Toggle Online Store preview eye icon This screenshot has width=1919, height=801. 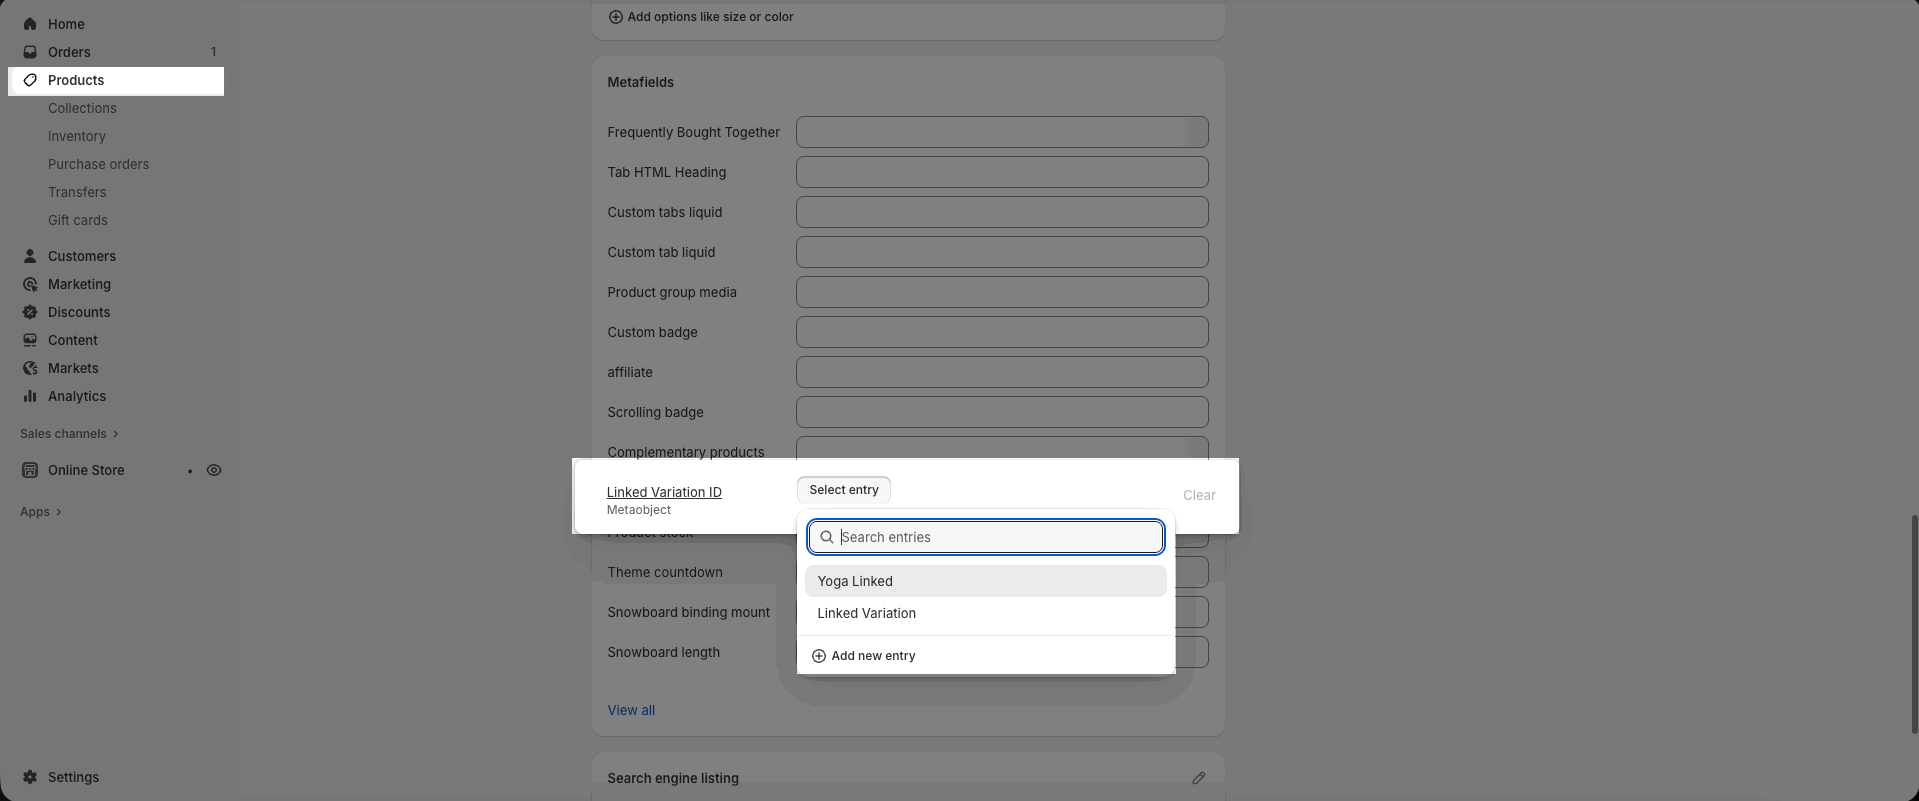click(214, 470)
